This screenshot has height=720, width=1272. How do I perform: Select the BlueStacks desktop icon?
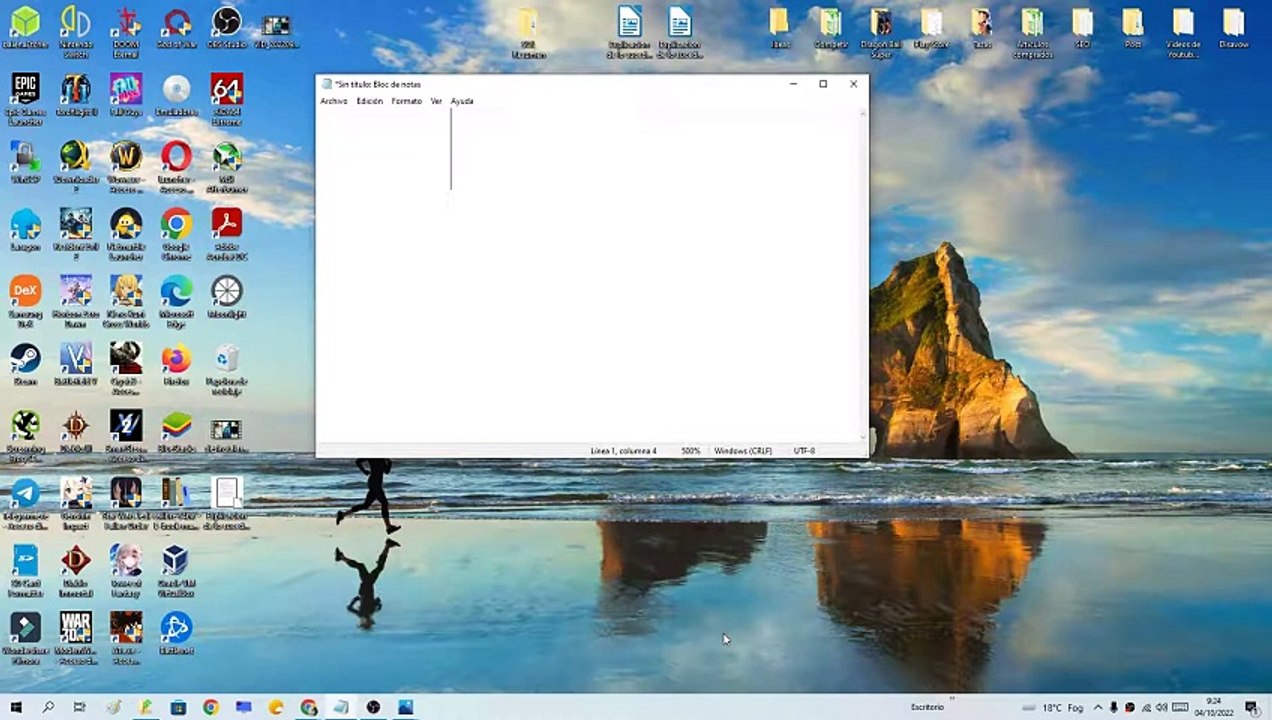pos(176,431)
